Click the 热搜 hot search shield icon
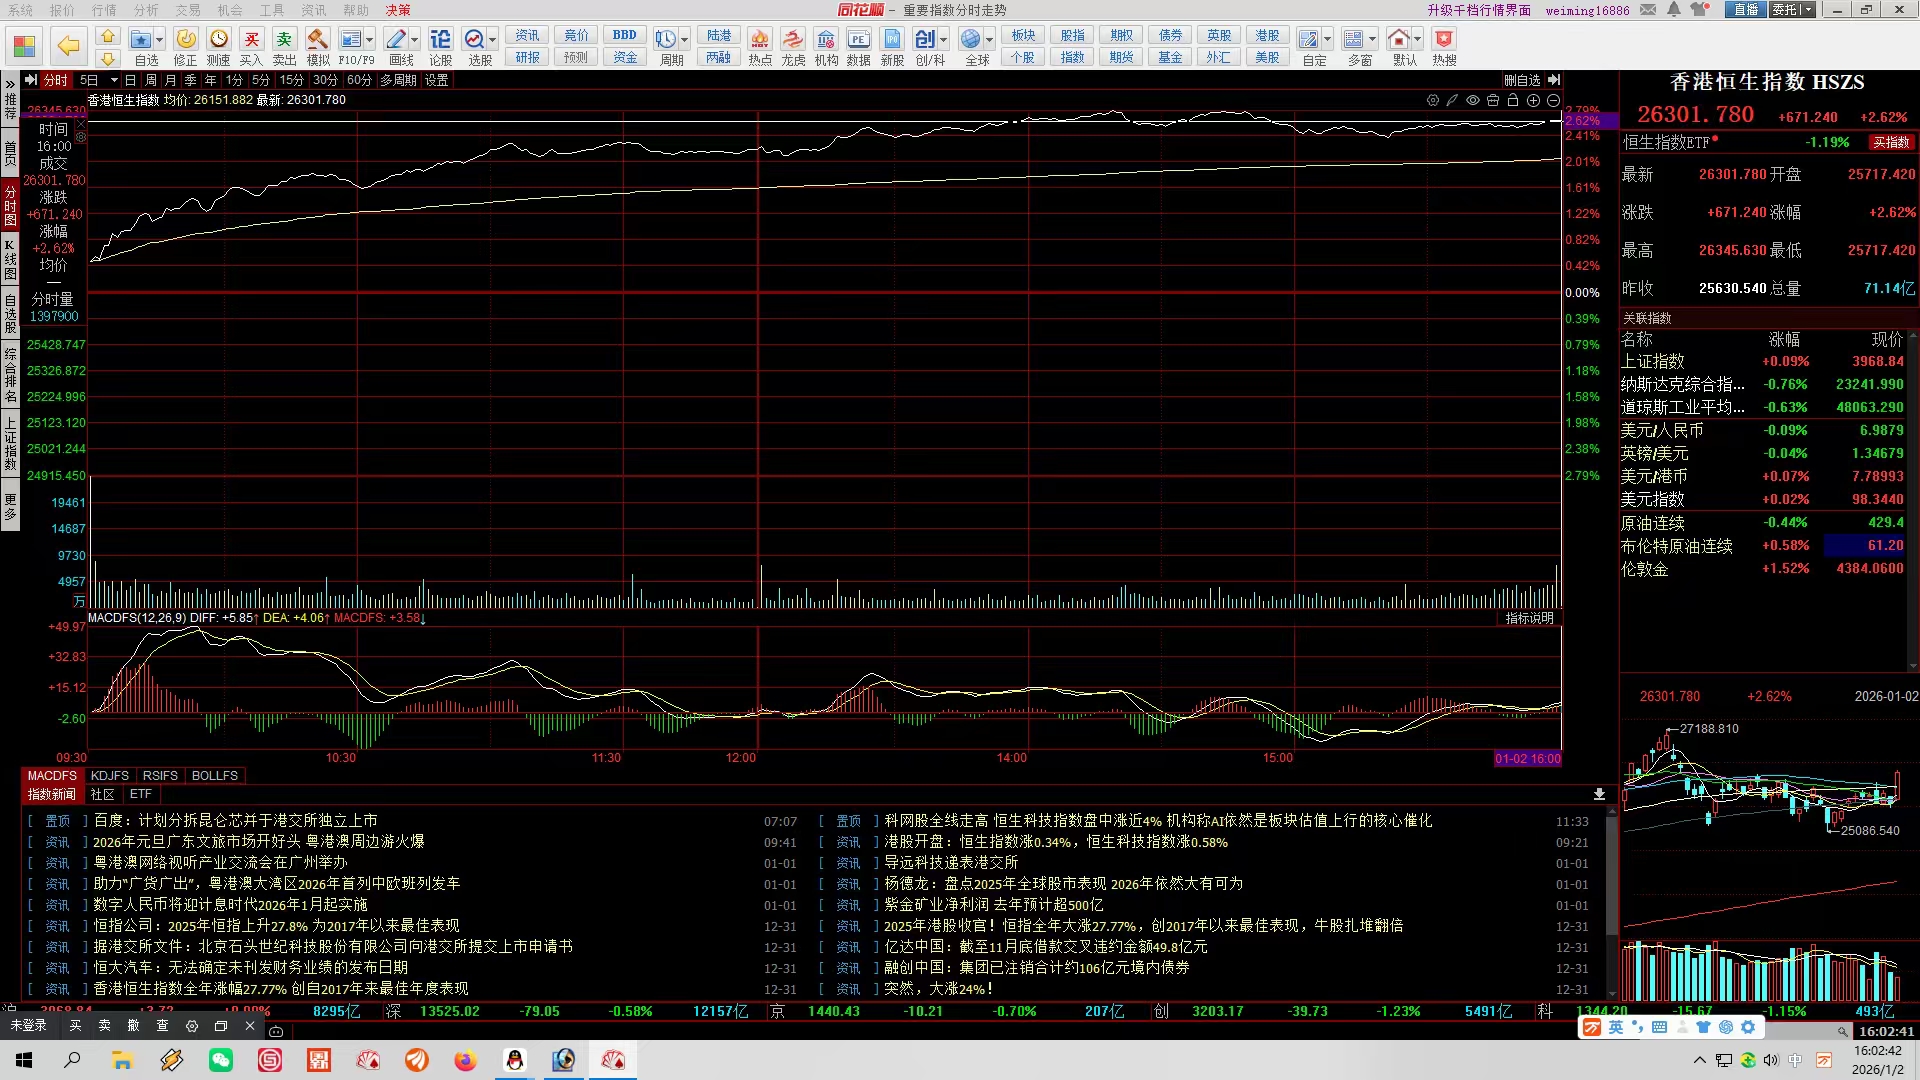Viewport: 1920px width, 1080px height. click(1443, 40)
